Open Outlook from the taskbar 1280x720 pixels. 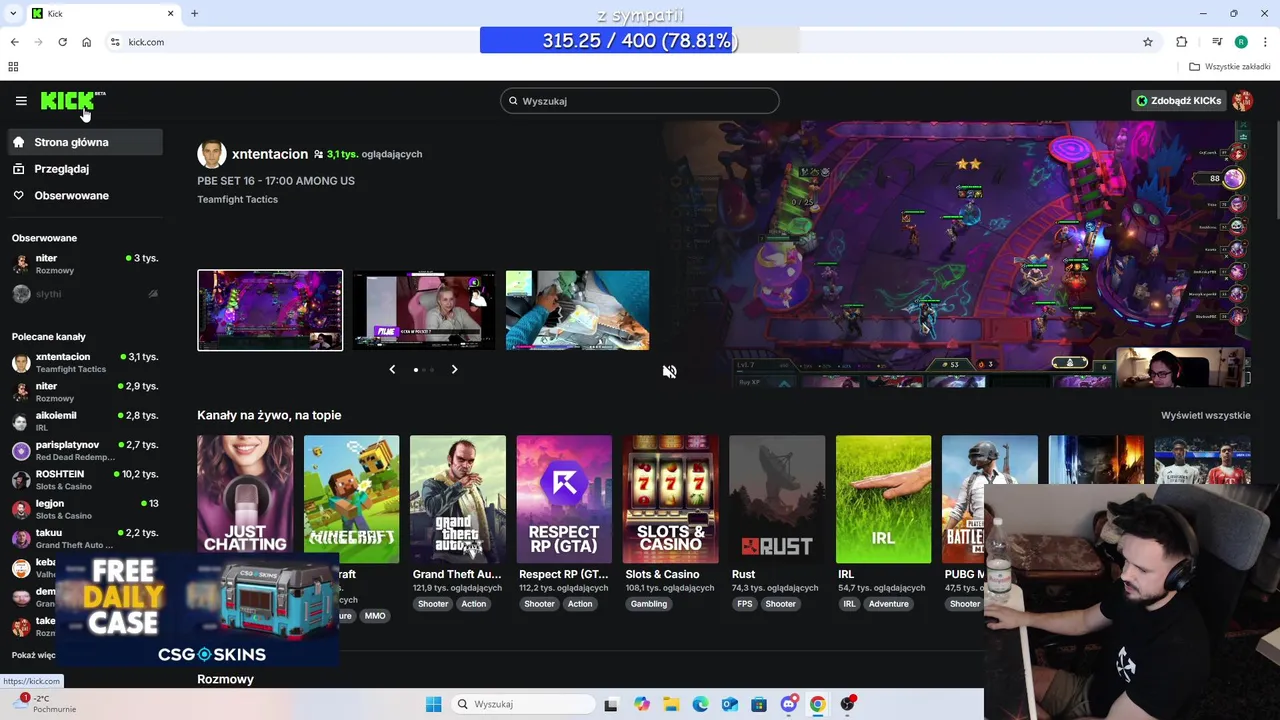(x=730, y=704)
